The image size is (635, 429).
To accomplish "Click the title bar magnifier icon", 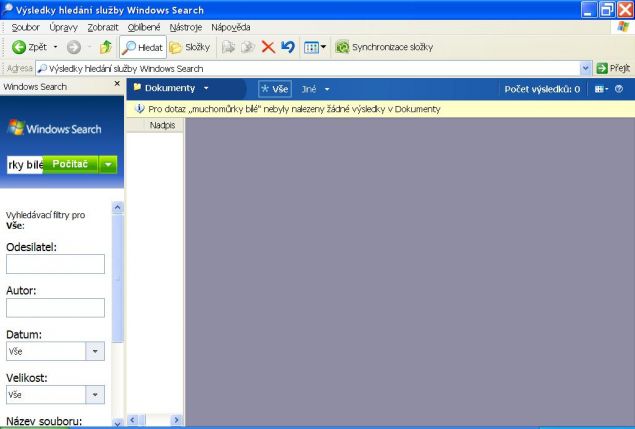I will click(7, 9).
